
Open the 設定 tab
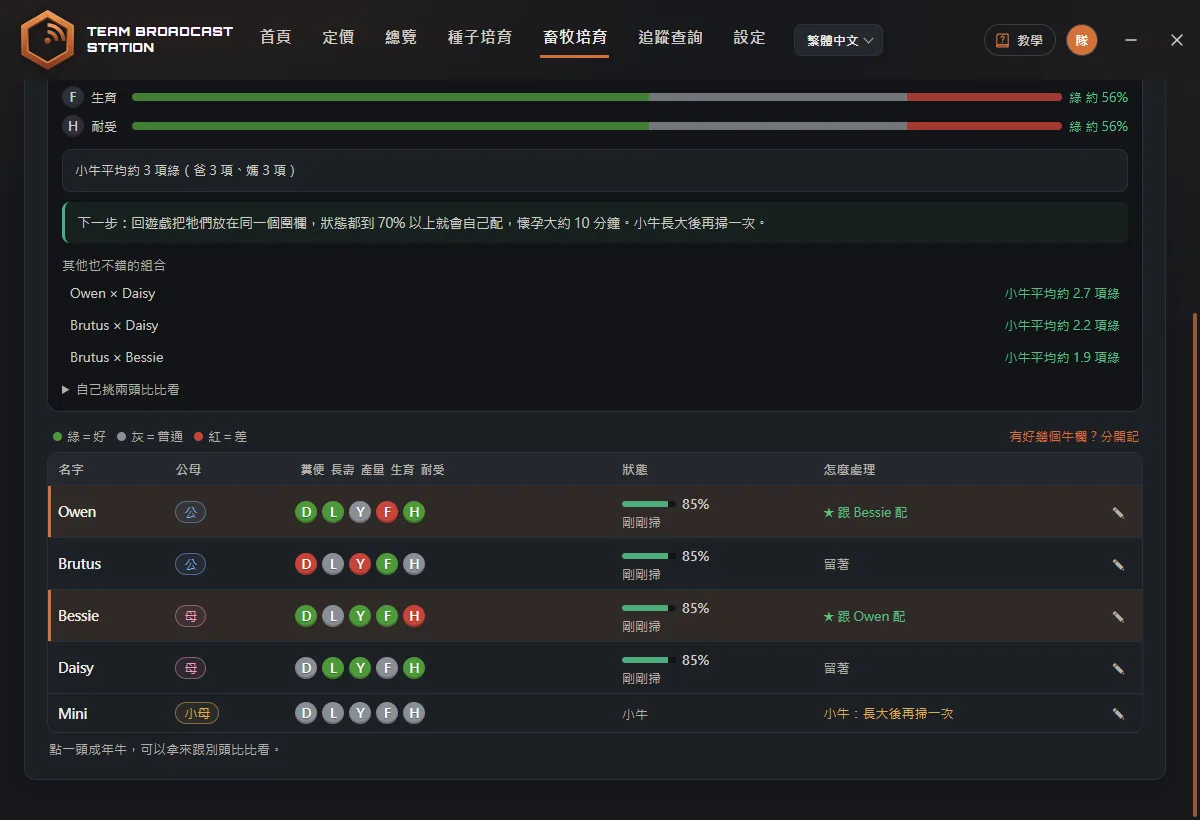tap(749, 38)
